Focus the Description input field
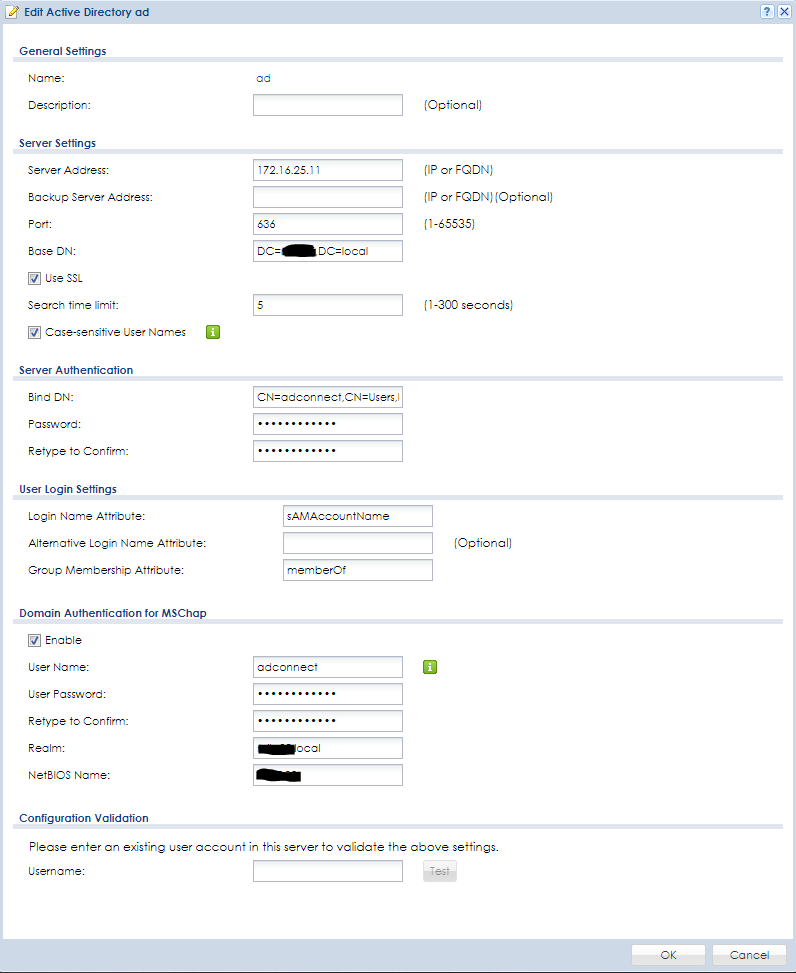796x973 pixels. [328, 105]
